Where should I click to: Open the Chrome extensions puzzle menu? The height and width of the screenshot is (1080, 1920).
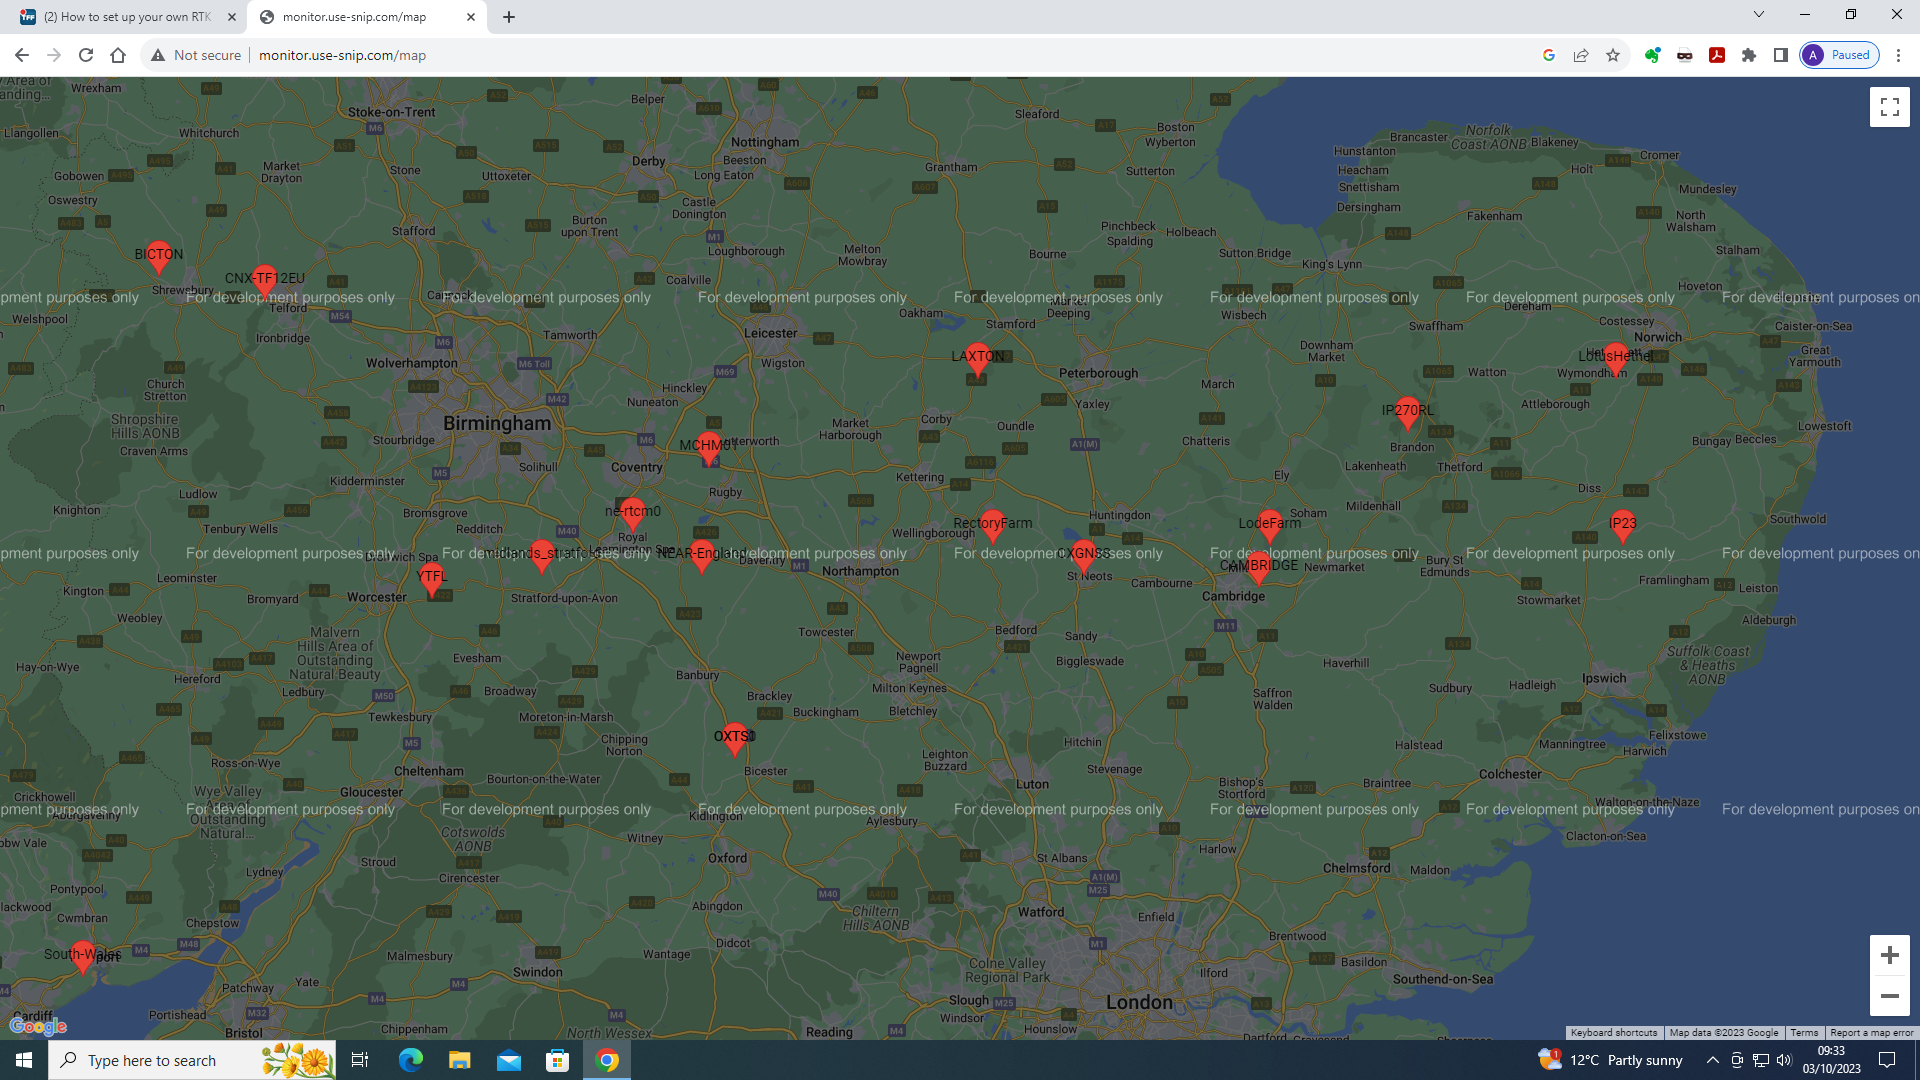tap(1749, 55)
